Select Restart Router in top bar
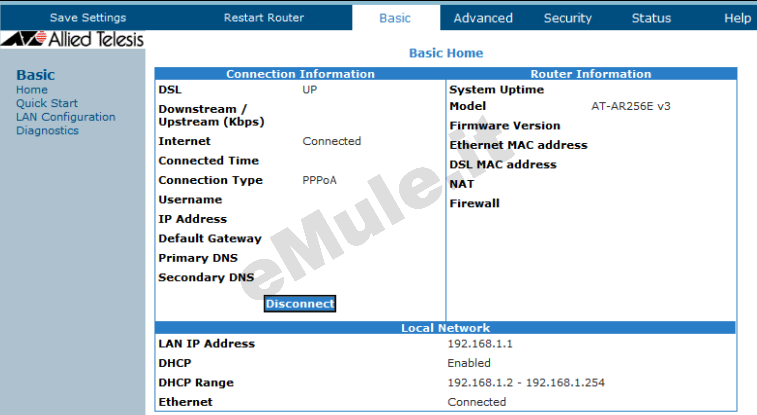This screenshot has height=415, width=757. tap(264, 18)
